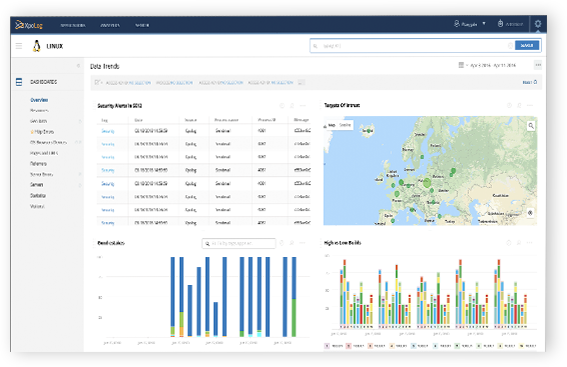Click the Date column header in alerts table
The image size is (567, 367).
coord(138,120)
